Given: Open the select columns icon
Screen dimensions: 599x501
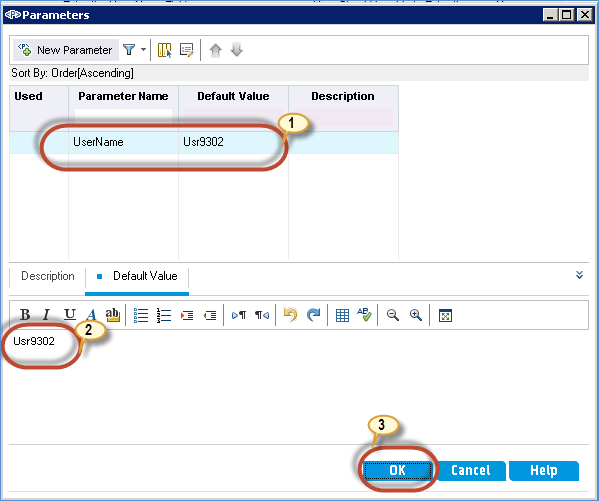Looking at the screenshot, I should [x=165, y=50].
